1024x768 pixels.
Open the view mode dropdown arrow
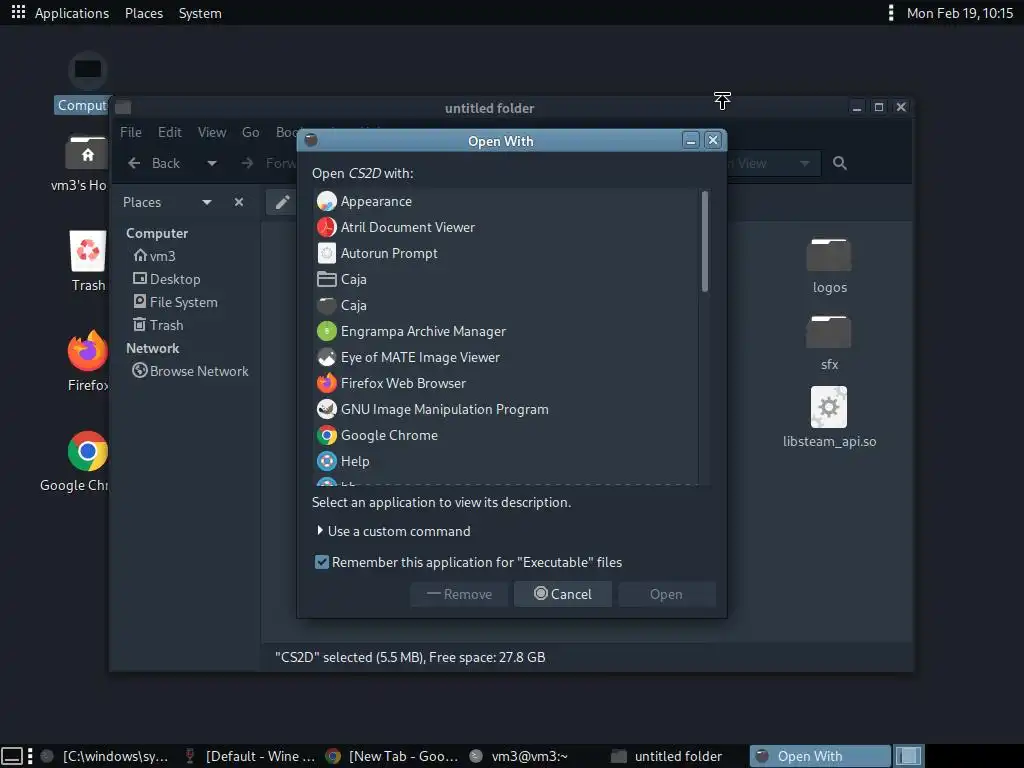tap(805, 163)
